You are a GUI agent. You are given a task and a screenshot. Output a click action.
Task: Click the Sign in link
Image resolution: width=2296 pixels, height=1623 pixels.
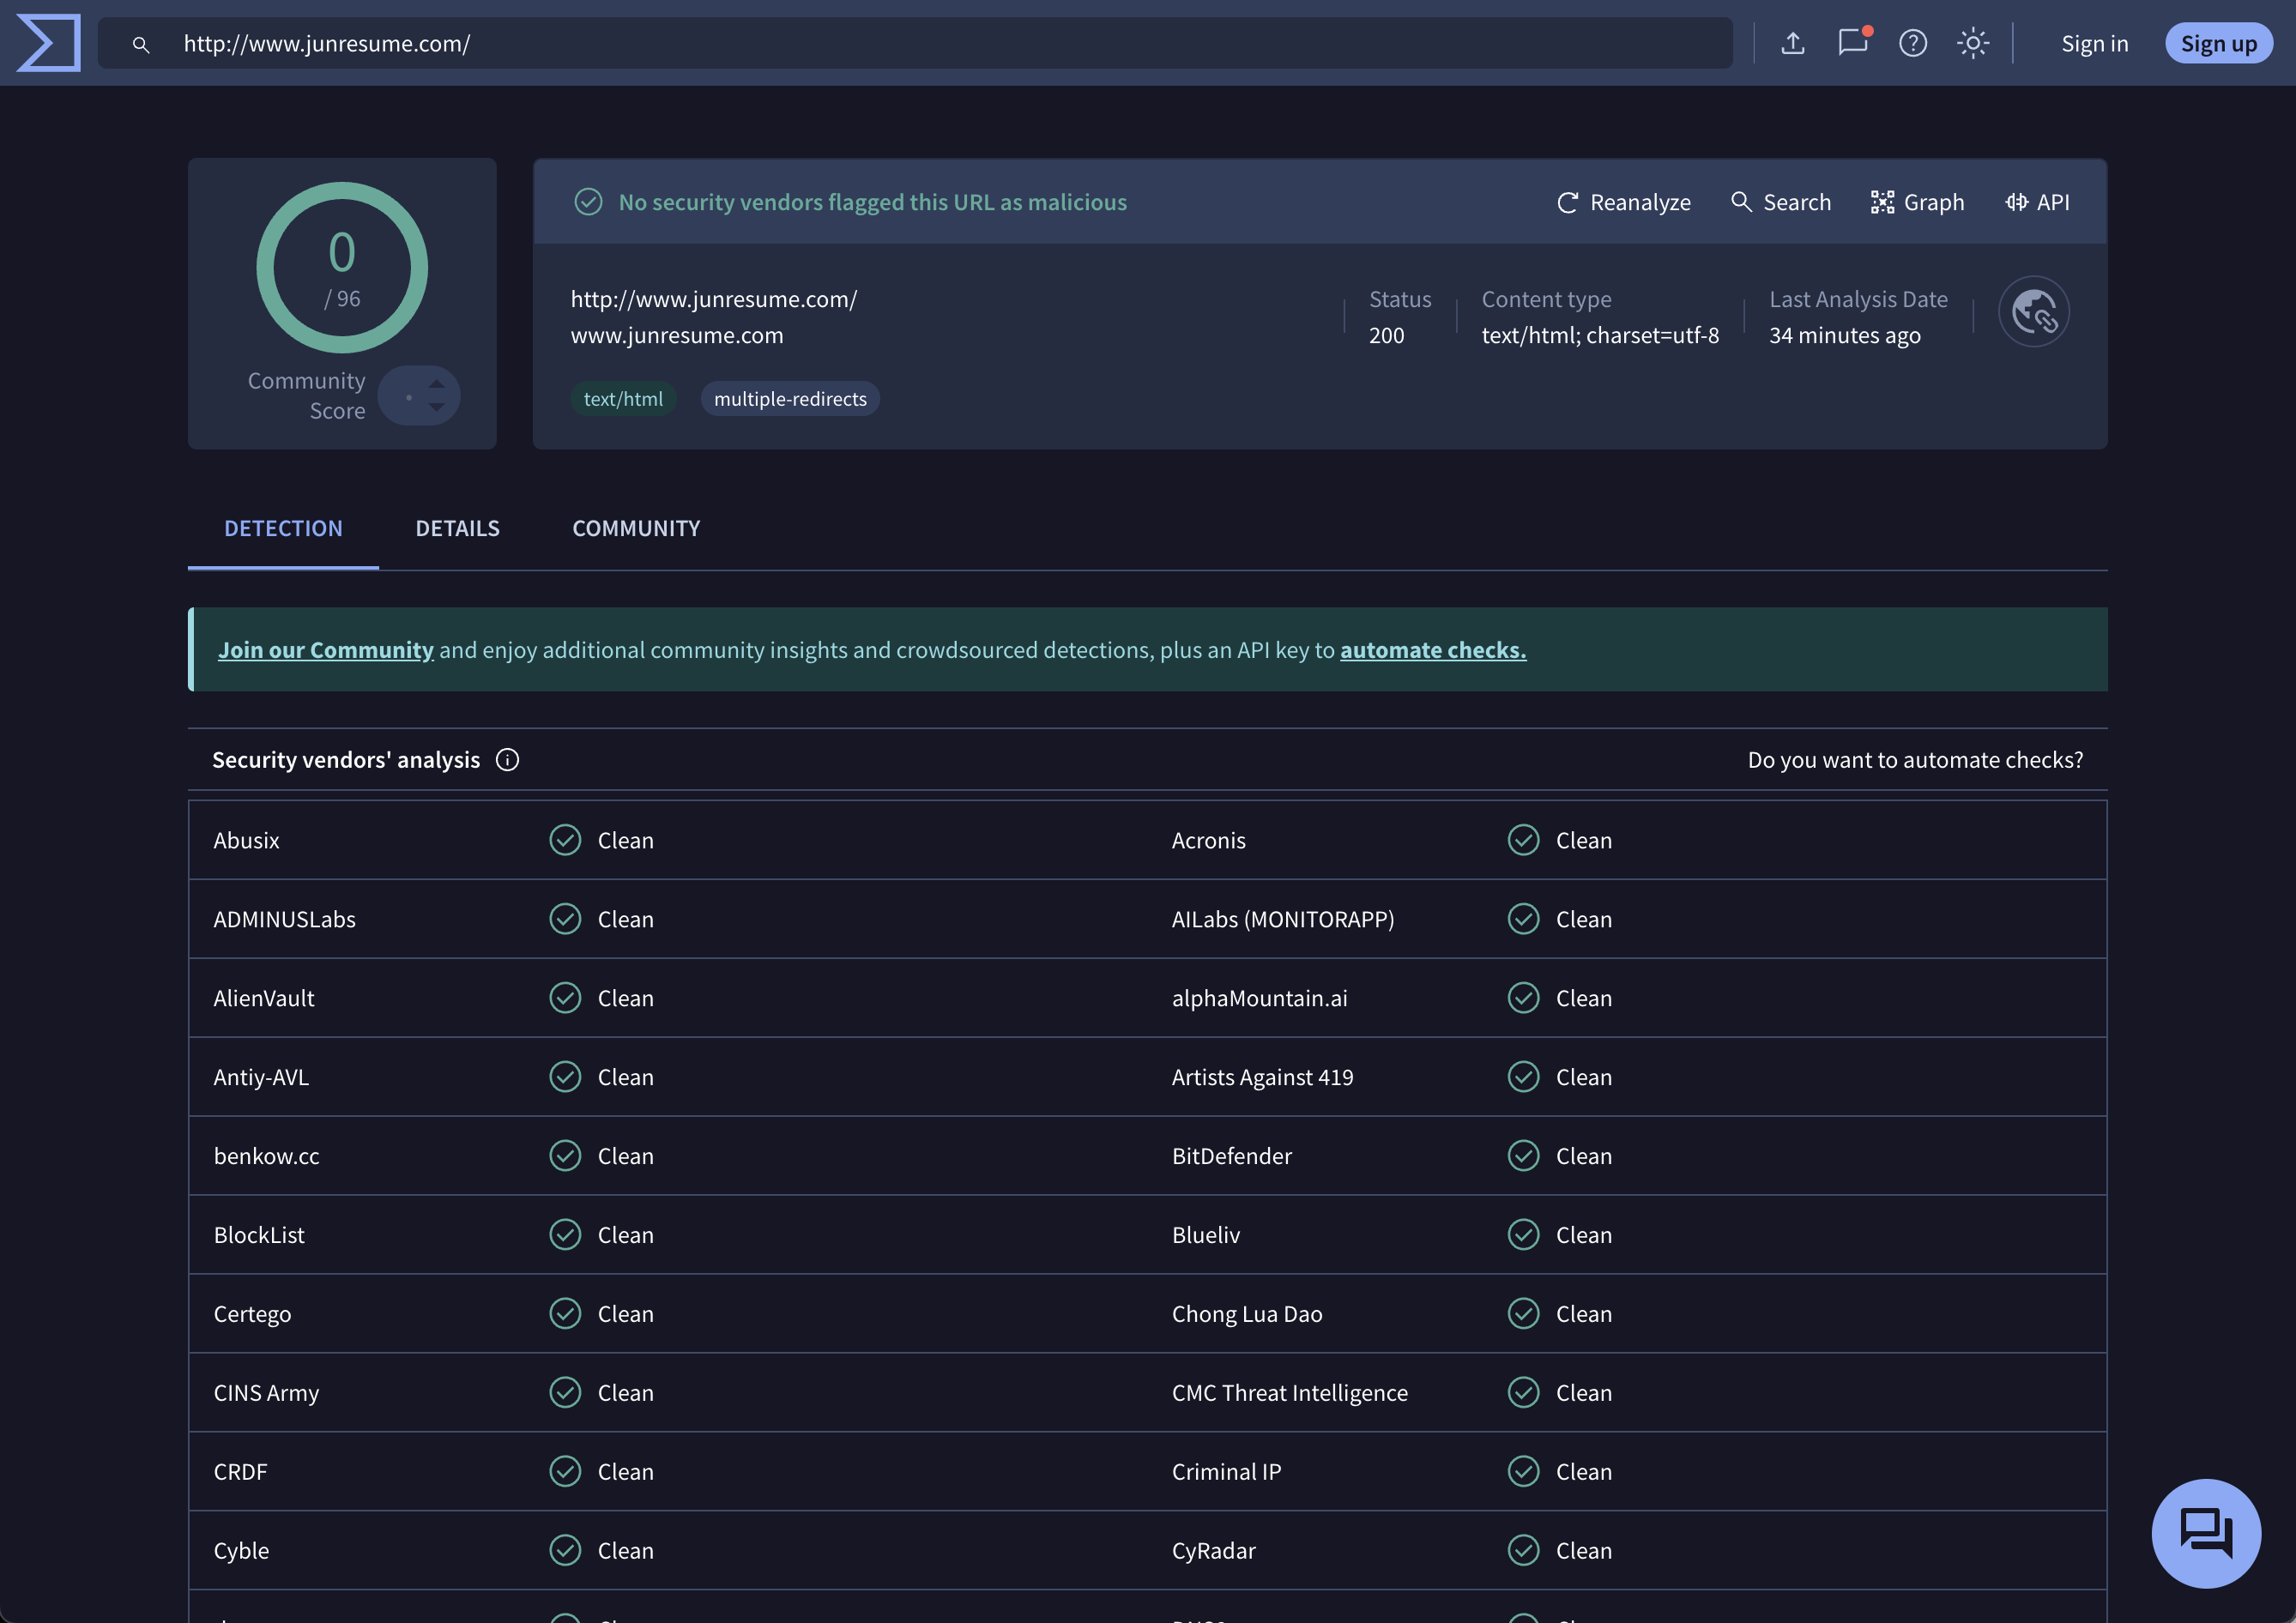point(2094,43)
